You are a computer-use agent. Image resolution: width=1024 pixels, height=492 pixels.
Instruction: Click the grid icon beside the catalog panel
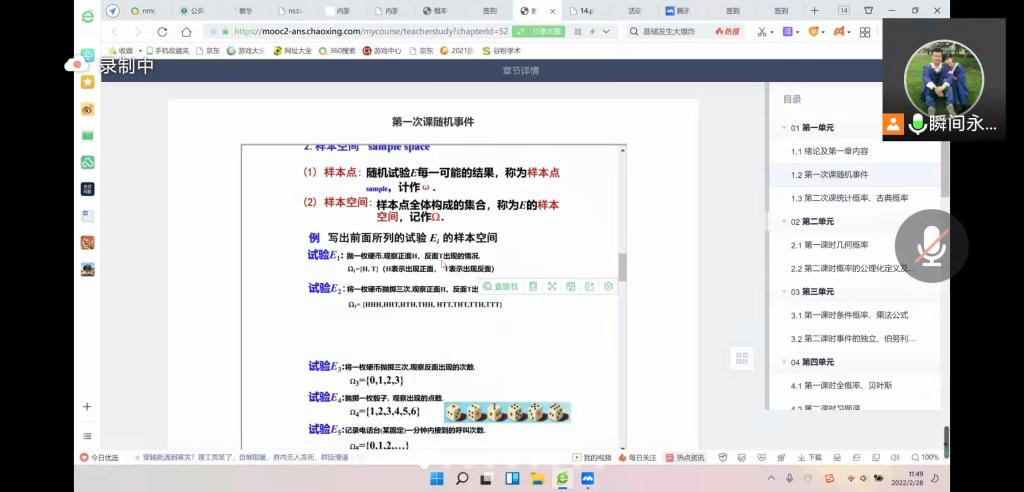click(x=741, y=359)
